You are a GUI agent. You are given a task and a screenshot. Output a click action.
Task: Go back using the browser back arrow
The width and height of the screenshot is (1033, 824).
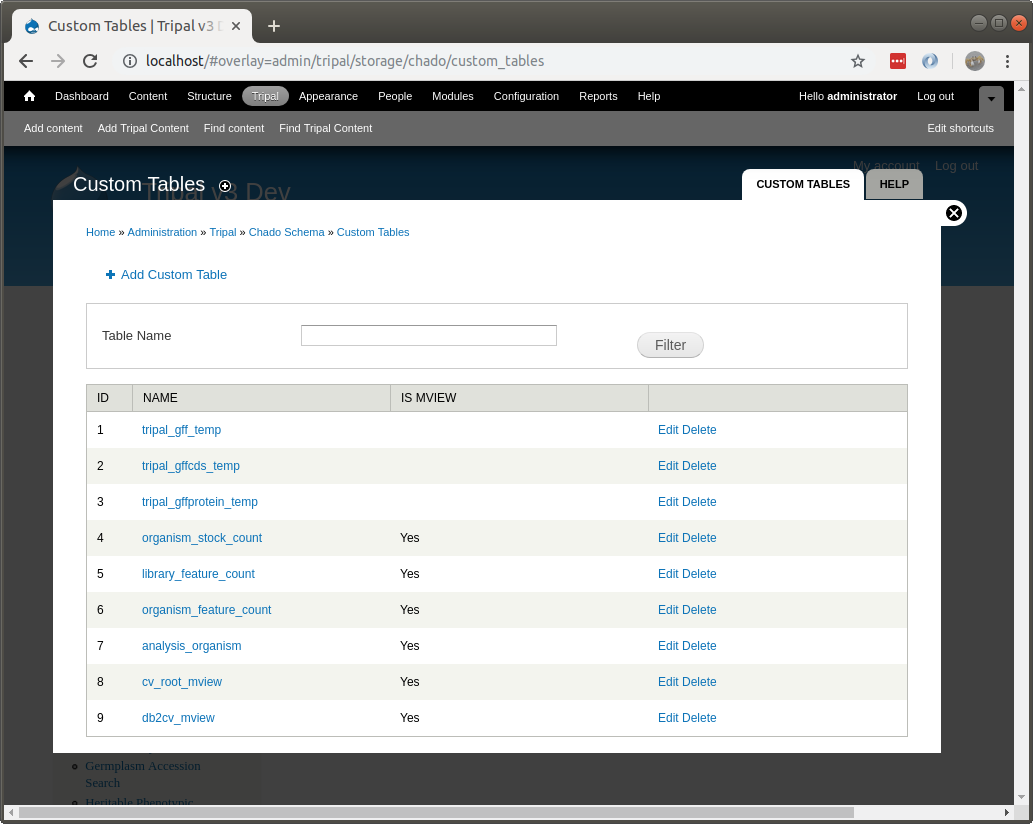[26, 61]
